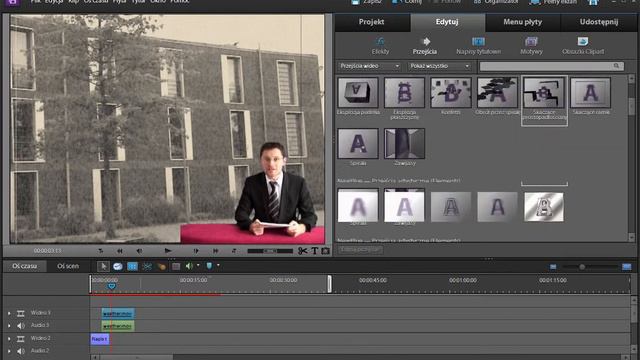Show the Przejścia panel
640x360 pixels.
[425, 46]
